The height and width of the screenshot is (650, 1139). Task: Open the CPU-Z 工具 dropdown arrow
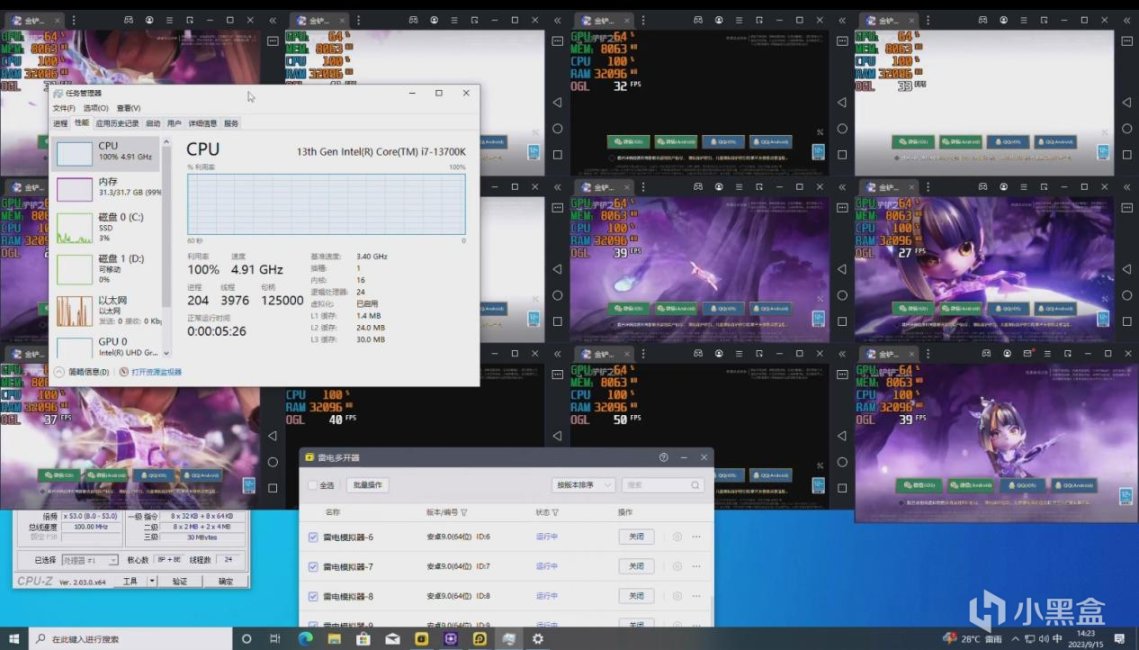[x=152, y=581]
